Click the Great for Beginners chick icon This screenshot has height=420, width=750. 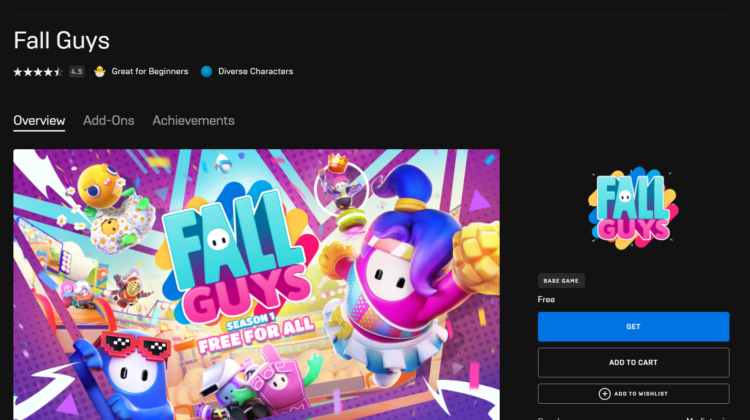pyautogui.click(x=99, y=72)
